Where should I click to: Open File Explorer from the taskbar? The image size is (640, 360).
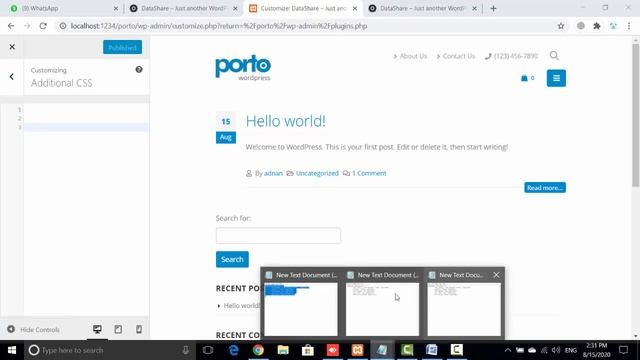(283, 350)
